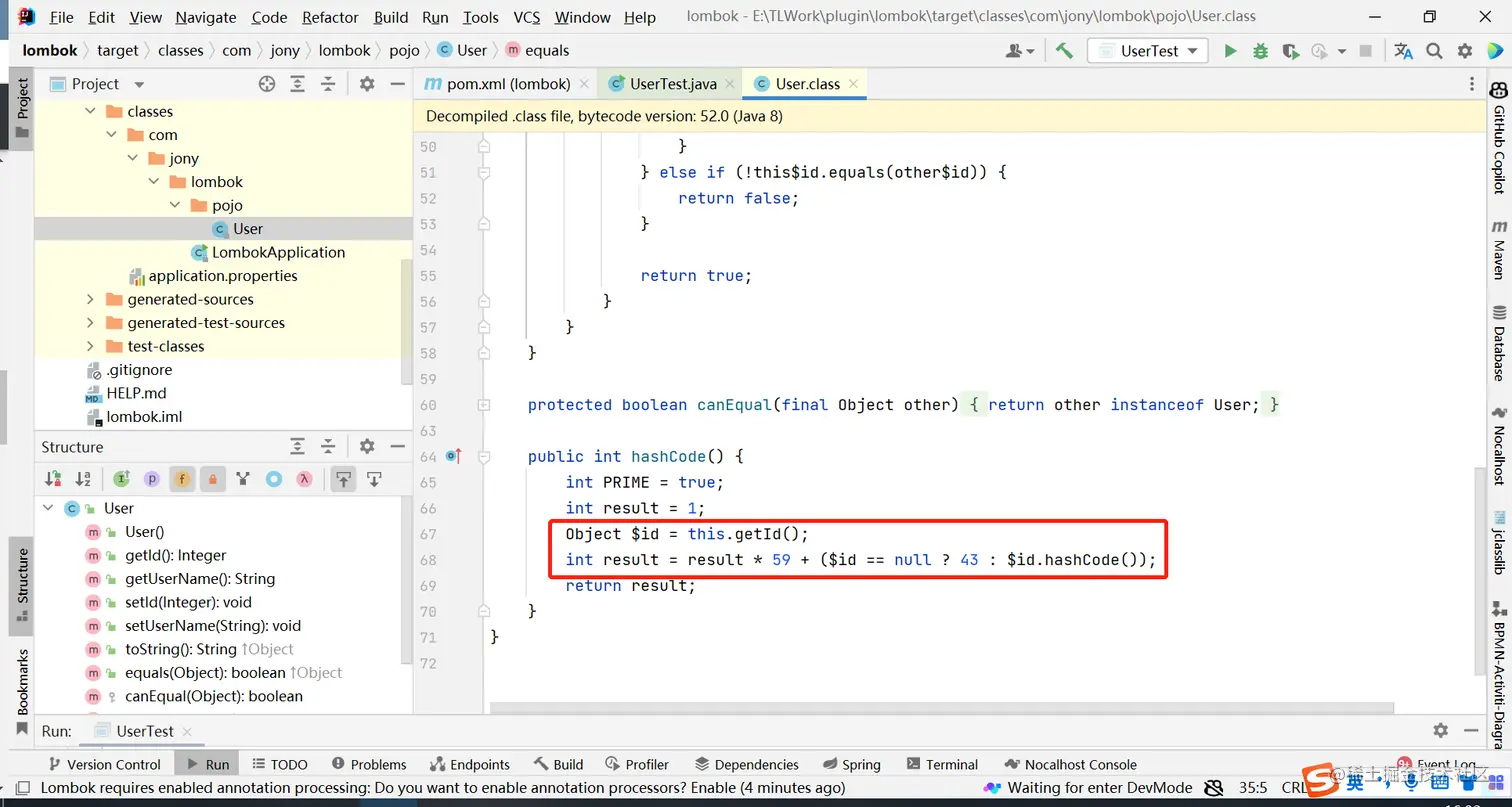The width and height of the screenshot is (1512, 807).
Task: Expand all in Project panel toolbar
Action: (x=297, y=84)
